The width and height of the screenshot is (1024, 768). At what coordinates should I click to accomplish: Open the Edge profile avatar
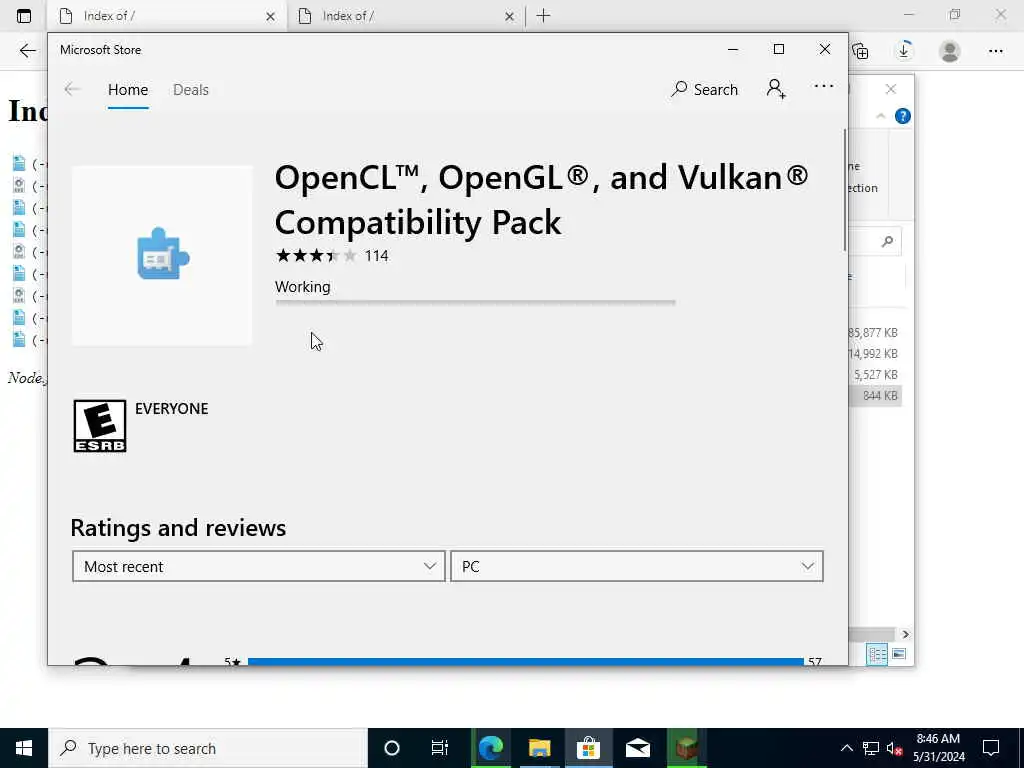point(950,51)
